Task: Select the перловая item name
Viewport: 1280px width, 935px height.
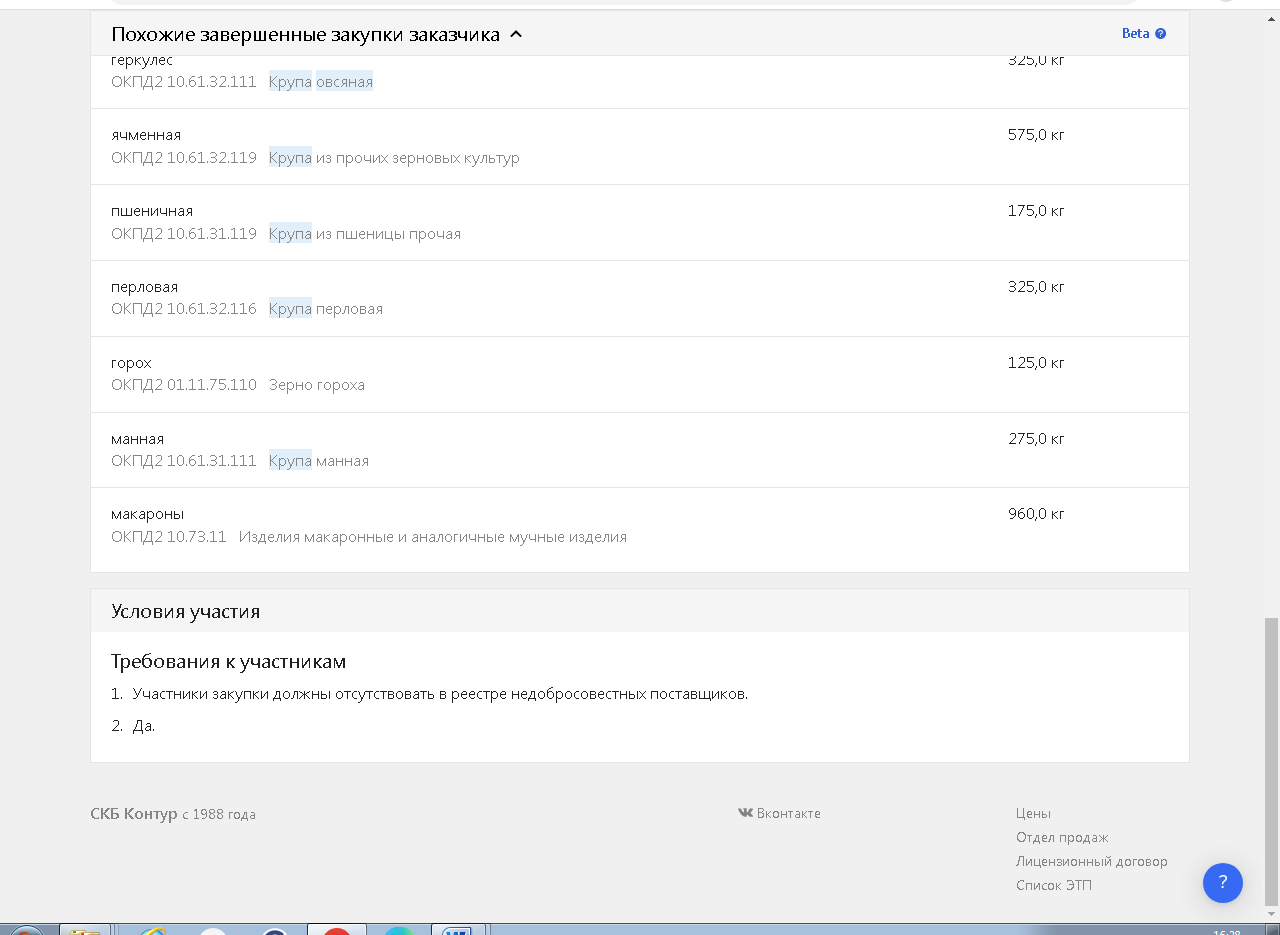Action: (144, 287)
